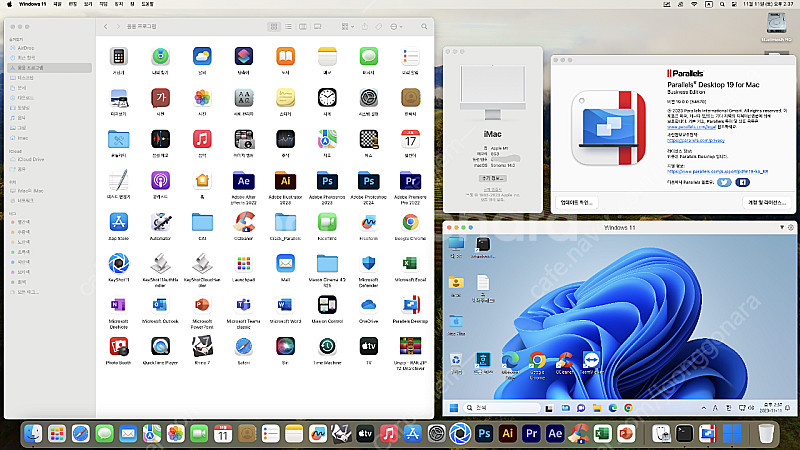Viewport: 800px width, 450px height.
Task: Click the Finder search magnifier icon
Action: [424, 27]
